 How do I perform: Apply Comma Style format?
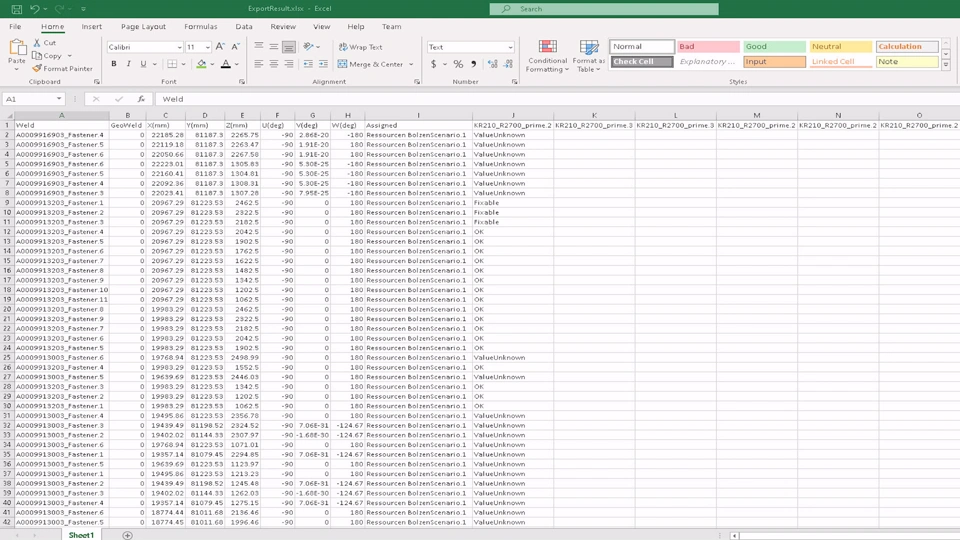coord(473,64)
